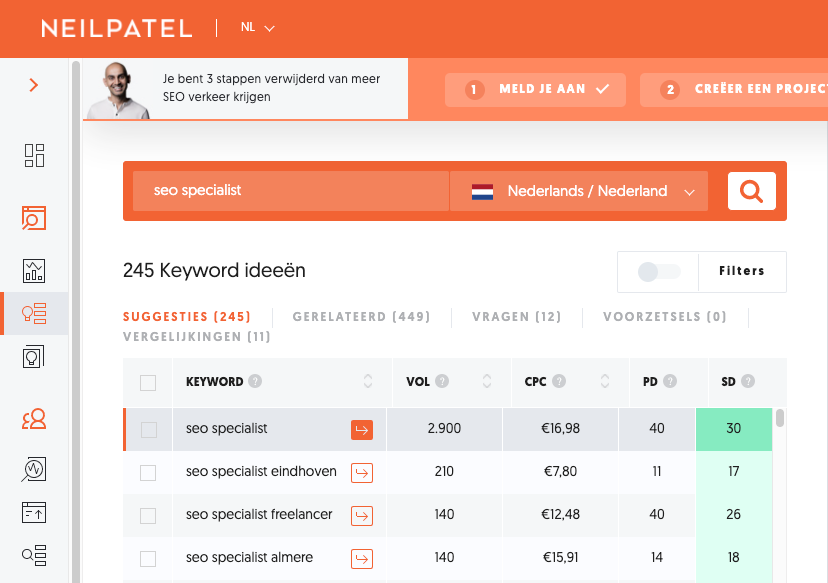This screenshot has height=583, width=828.
Task: Check the box for seo specialist freelancer
Action: tap(148, 516)
